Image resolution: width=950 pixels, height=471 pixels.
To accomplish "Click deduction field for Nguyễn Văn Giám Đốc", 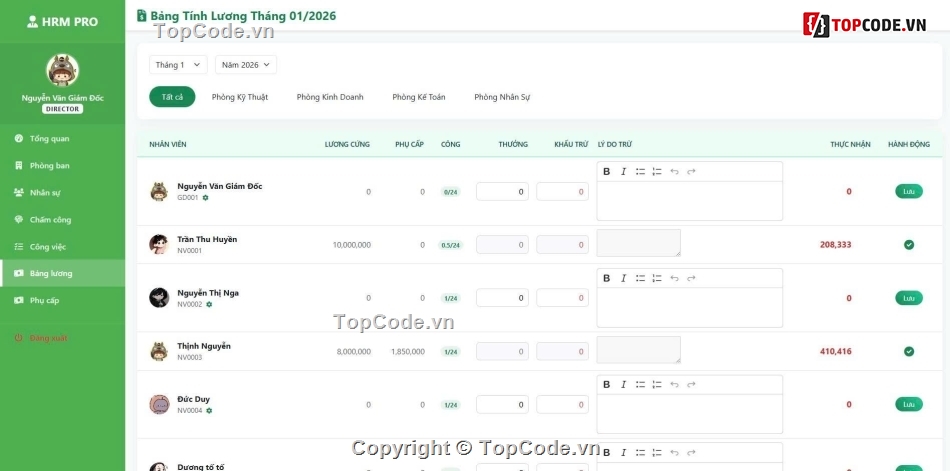I will point(562,192).
